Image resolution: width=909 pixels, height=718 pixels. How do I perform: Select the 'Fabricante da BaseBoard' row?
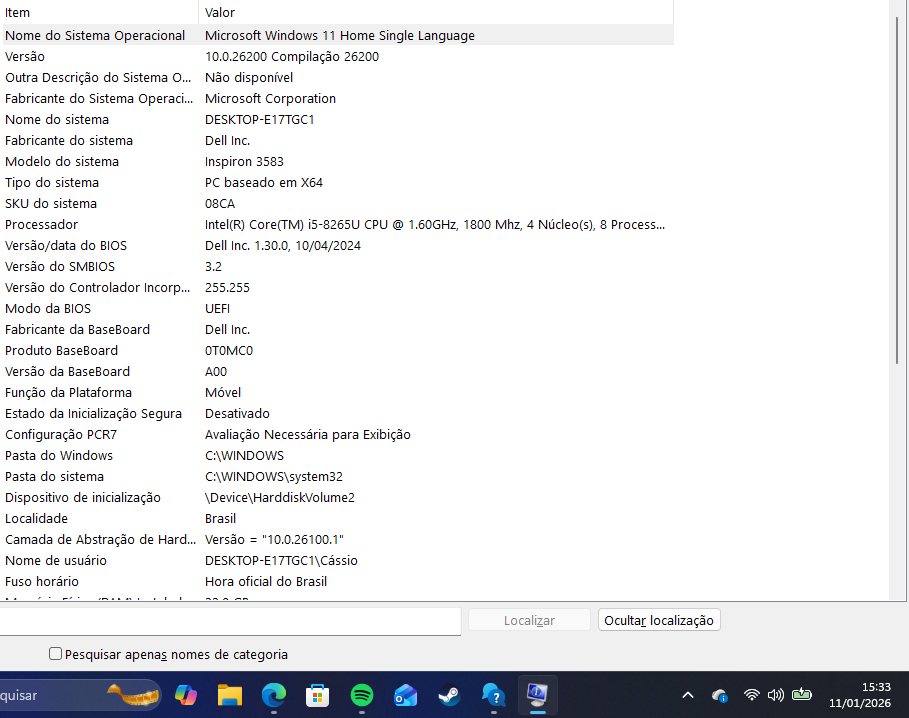pyautogui.click(x=338, y=329)
